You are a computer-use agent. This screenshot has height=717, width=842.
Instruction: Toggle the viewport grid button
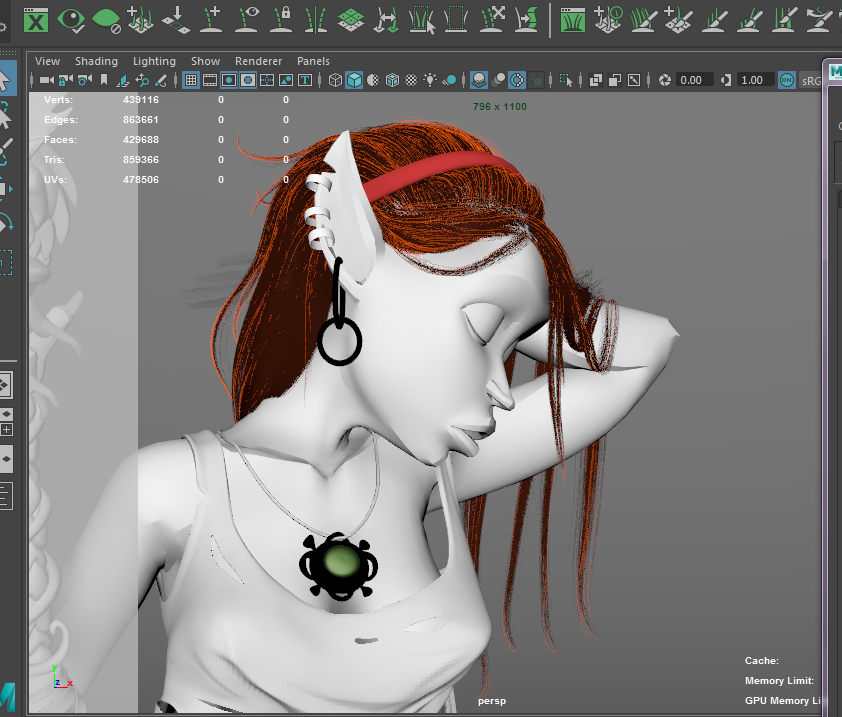191,81
